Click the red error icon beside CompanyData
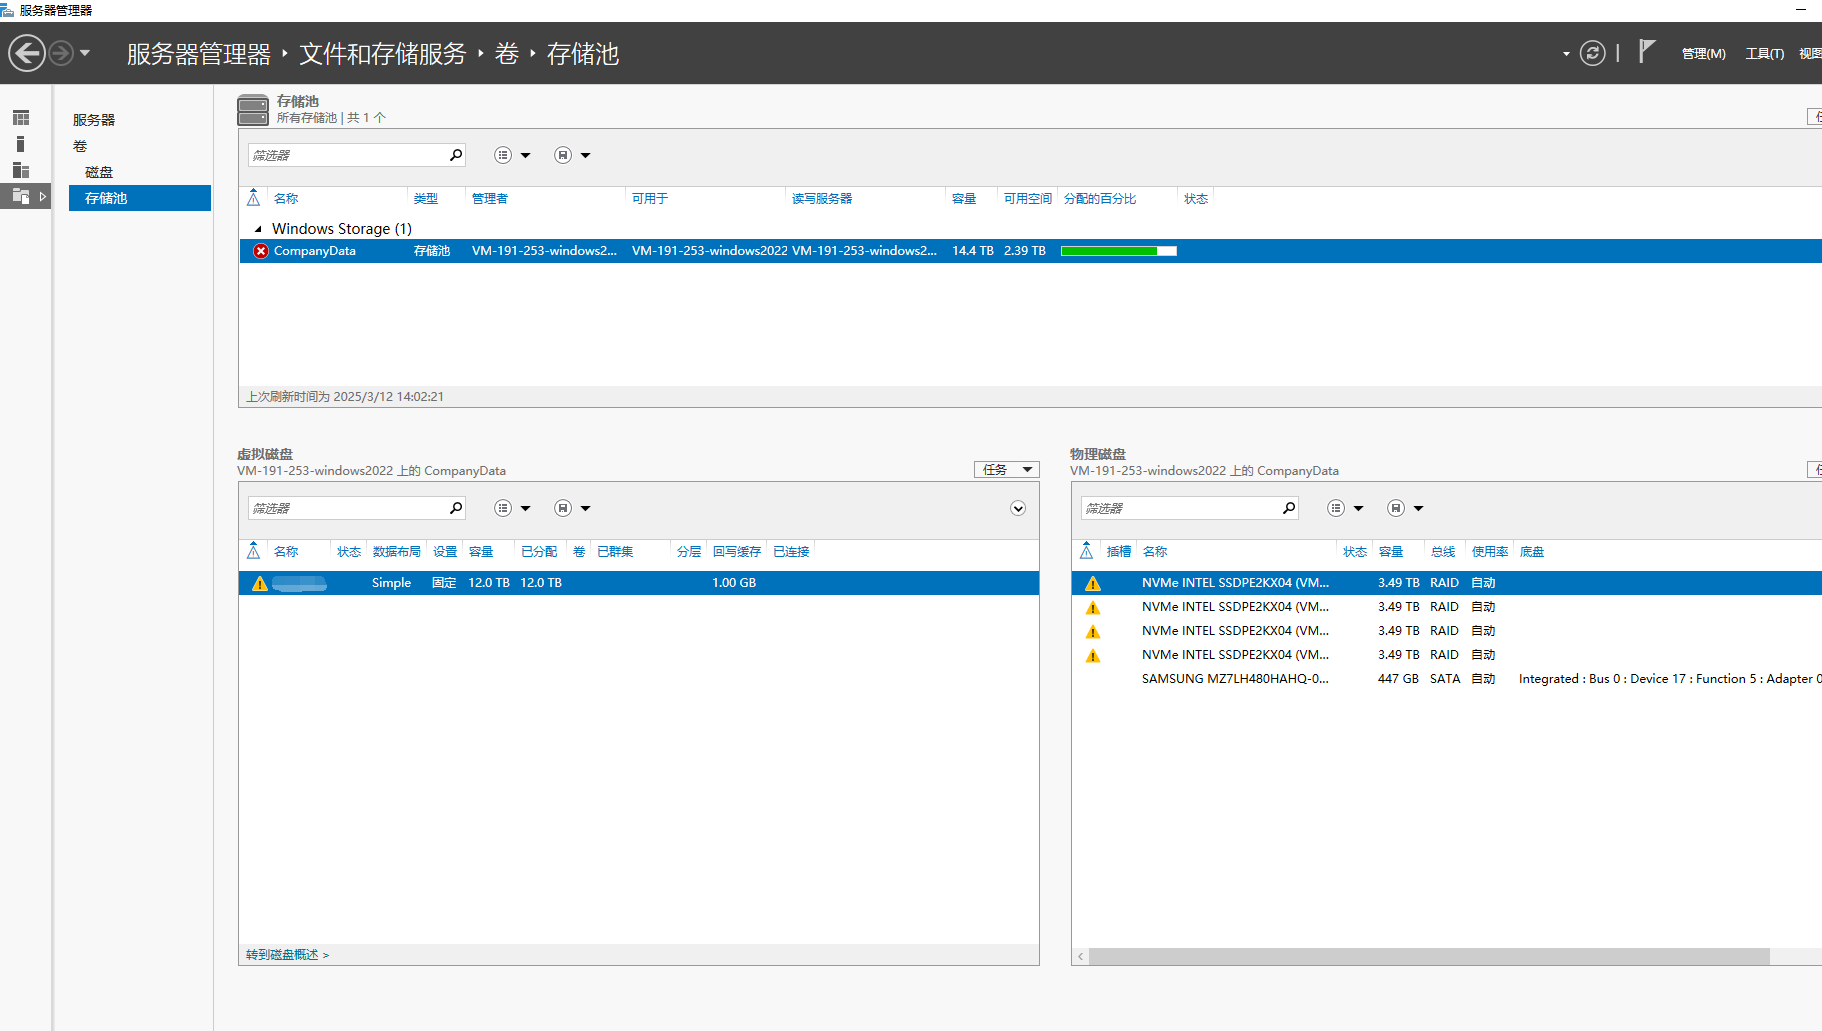Viewport: 1822px width, 1031px height. tap(261, 251)
